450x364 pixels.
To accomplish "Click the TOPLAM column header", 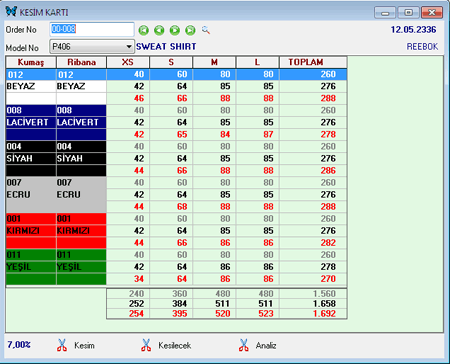I will pos(313,62).
